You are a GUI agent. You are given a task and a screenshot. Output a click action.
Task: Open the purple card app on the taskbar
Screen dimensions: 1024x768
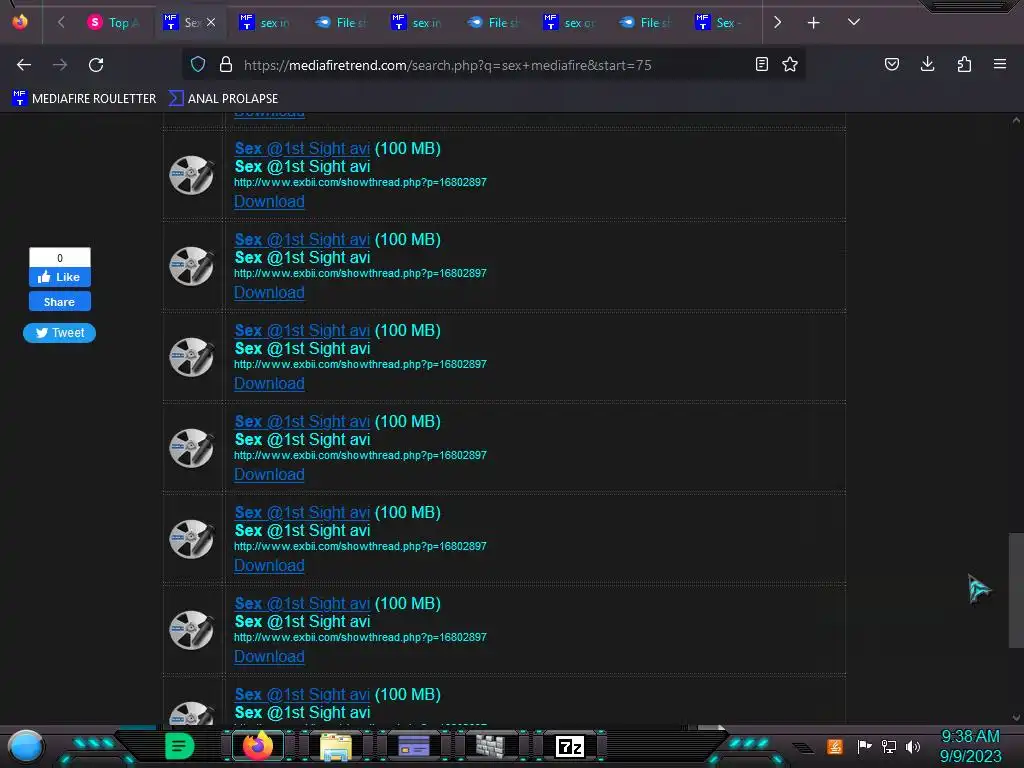(x=413, y=746)
